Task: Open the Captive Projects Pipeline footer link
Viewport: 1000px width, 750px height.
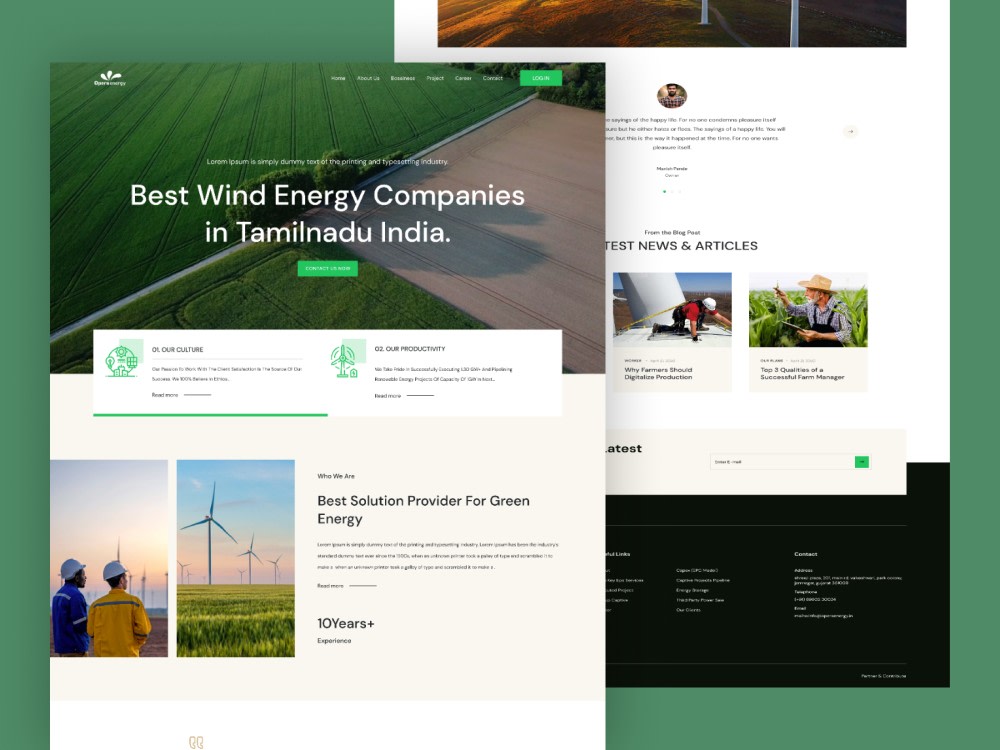Action: click(703, 580)
